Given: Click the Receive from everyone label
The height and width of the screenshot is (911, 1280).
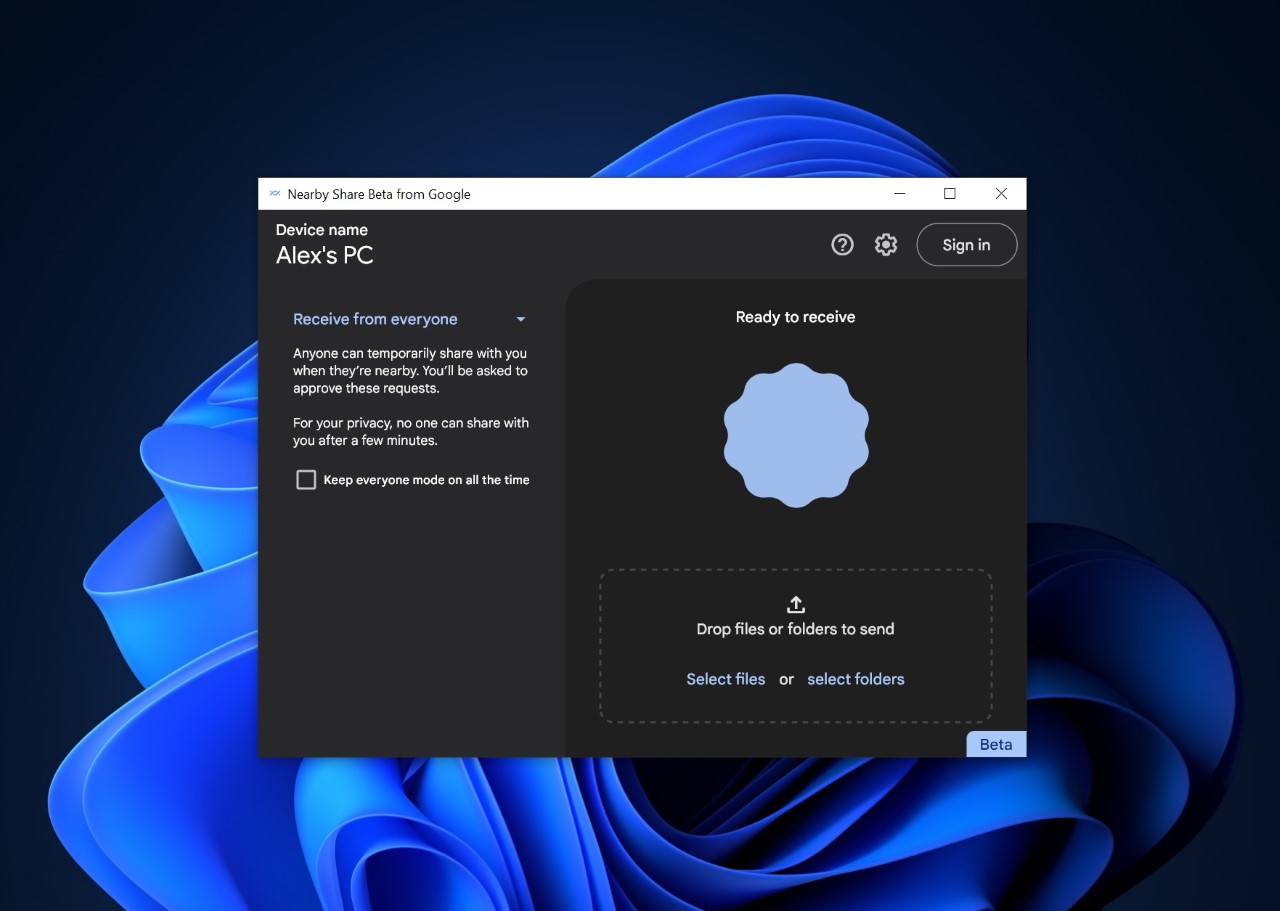Looking at the screenshot, I should pos(375,320).
